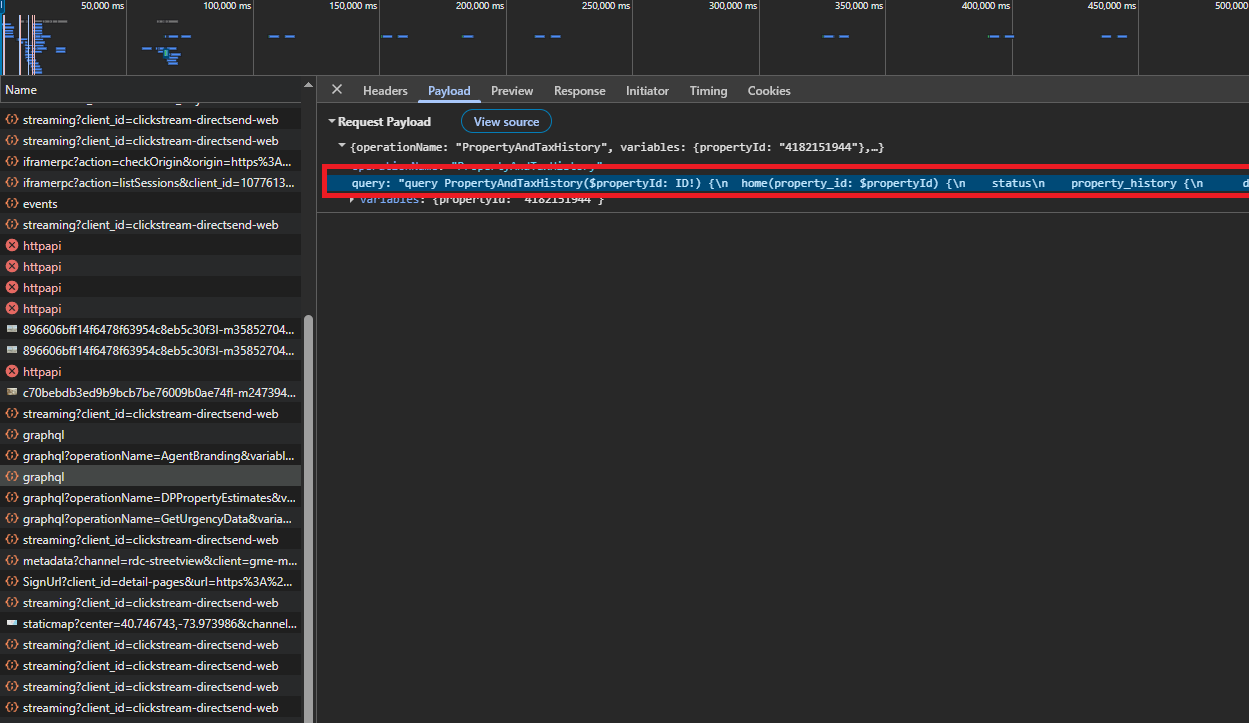Click the fetch icon beside events request
Viewport: 1249px width, 723px height.
tap(12, 204)
